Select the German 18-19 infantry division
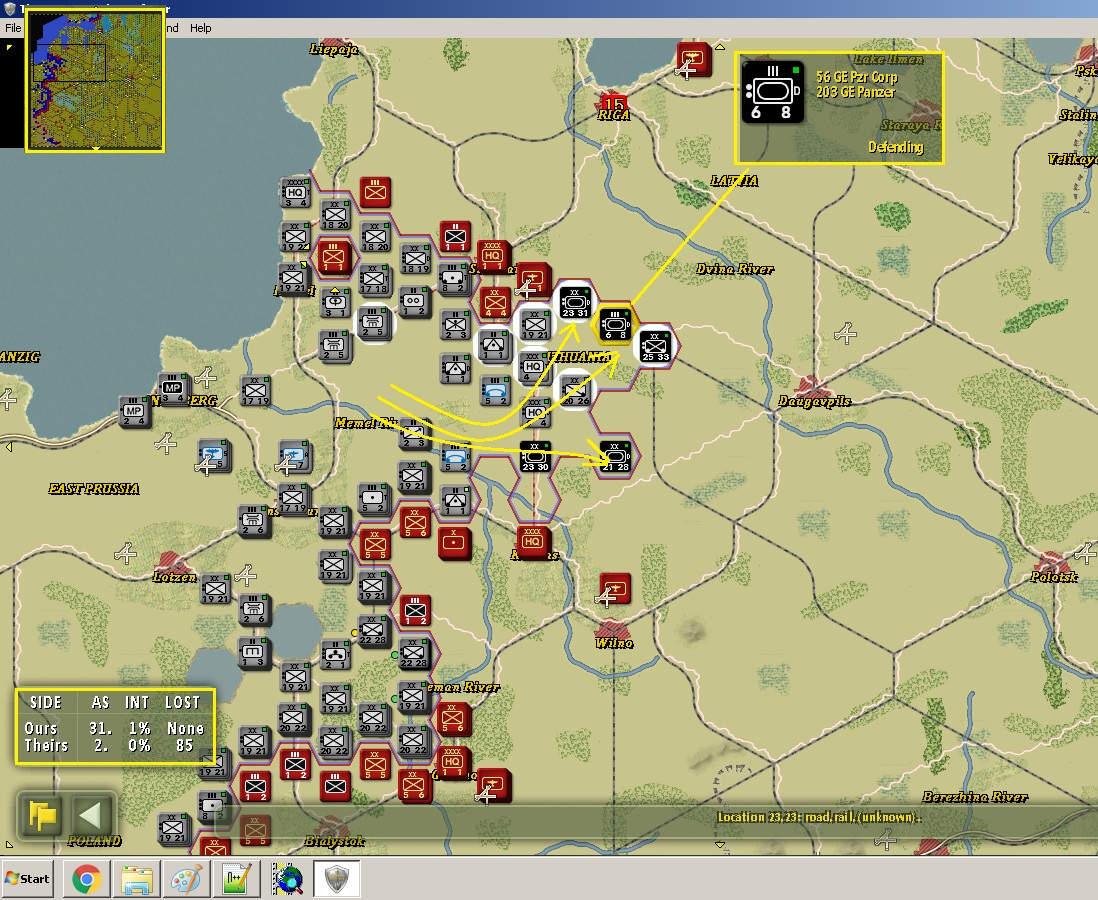1098x900 pixels. tap(415, 260)
